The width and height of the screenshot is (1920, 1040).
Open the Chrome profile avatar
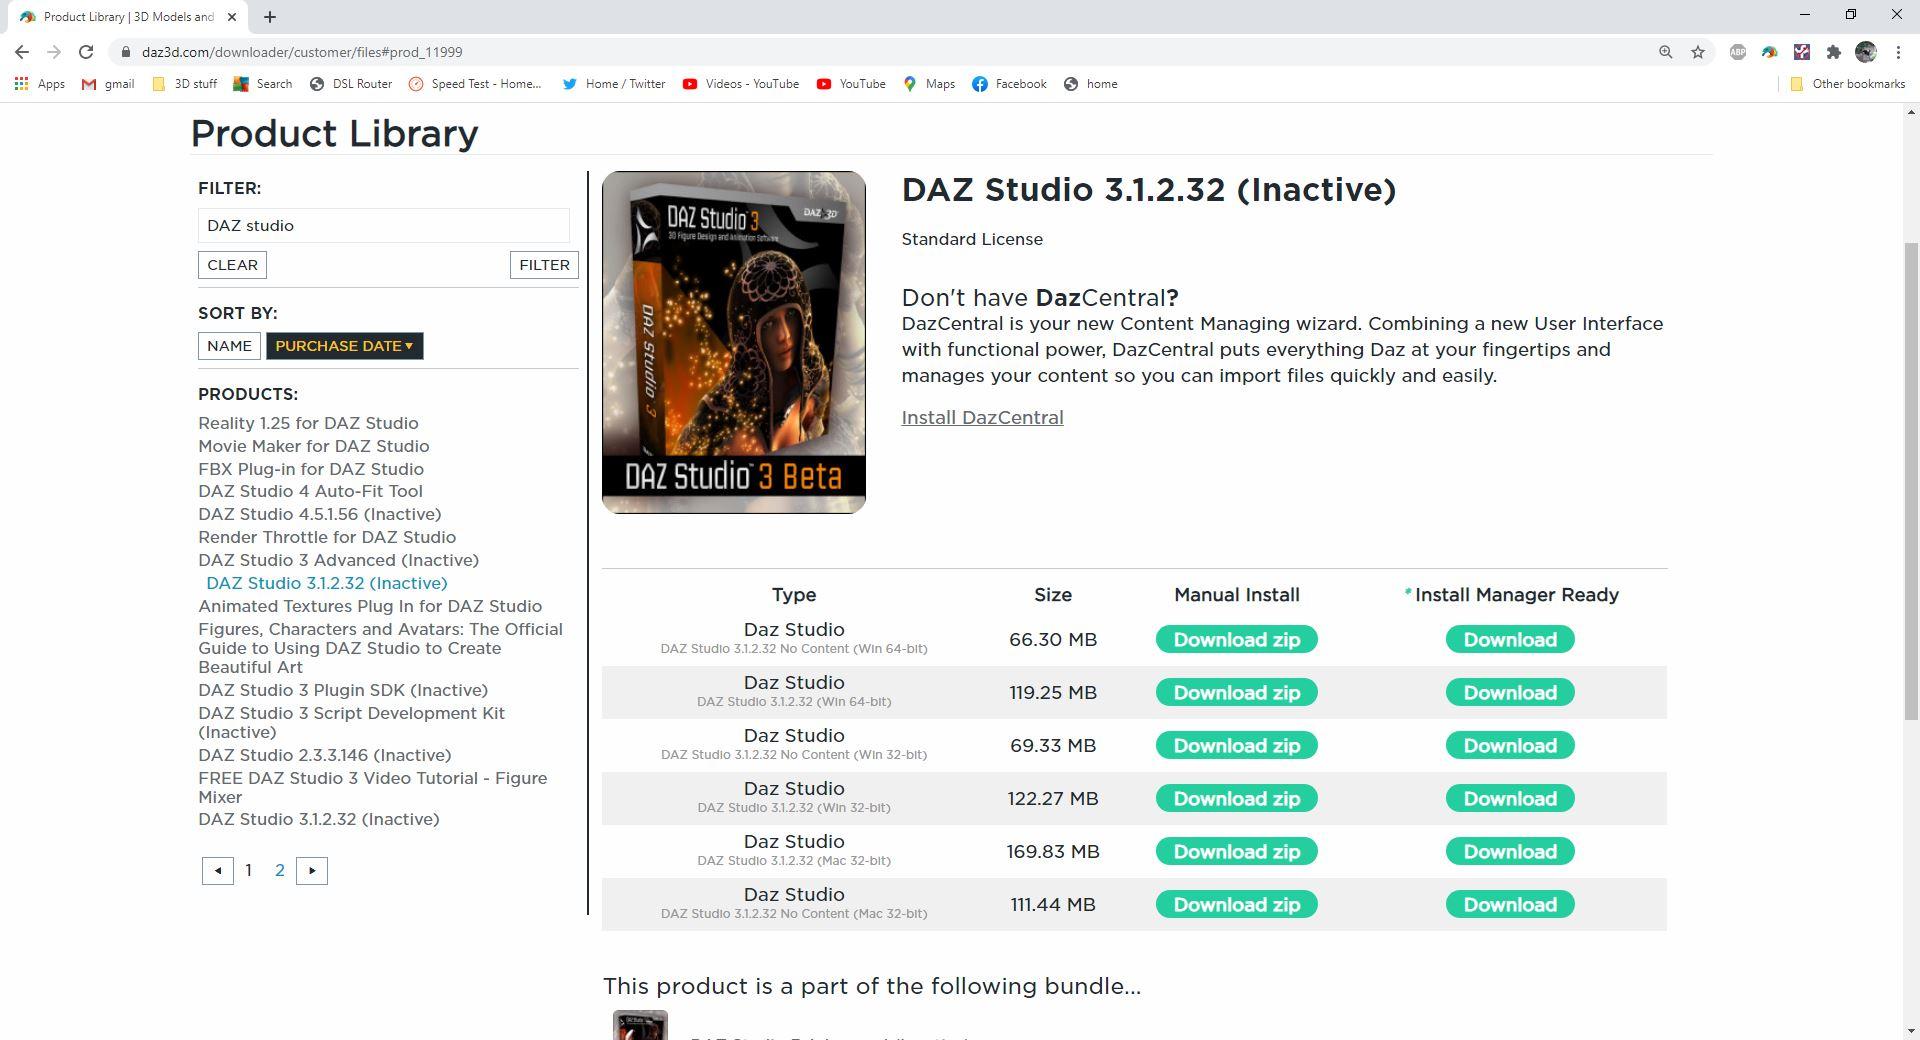pyautogui.click(x=1866, y=52)
